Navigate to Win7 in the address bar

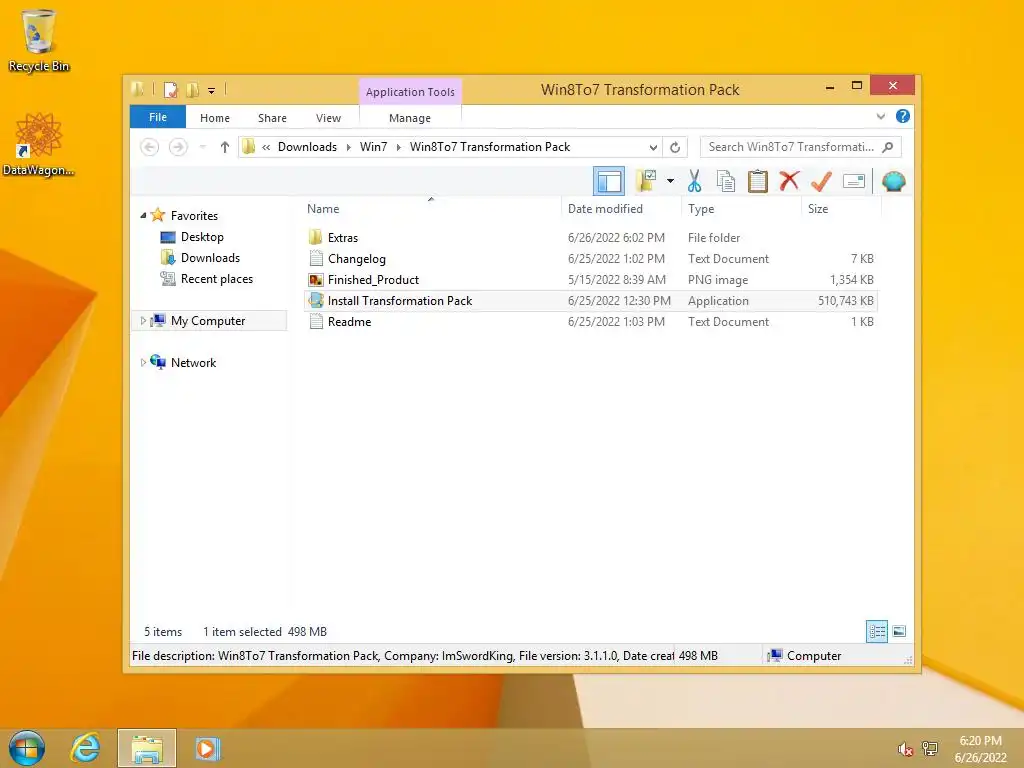tap(374, 147)
